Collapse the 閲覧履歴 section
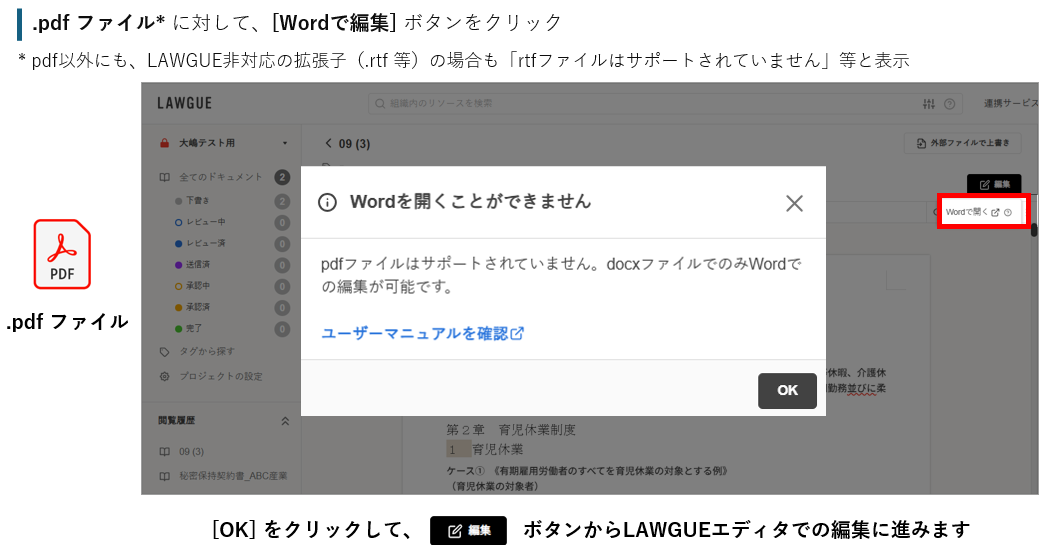Image resolution: width=1045 pixels, height=549 pixels. [284, 421]
